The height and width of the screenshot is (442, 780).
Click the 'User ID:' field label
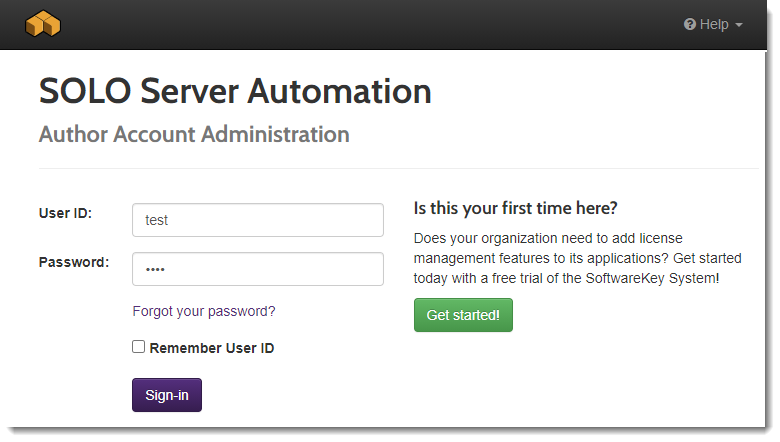coord(65,213)
